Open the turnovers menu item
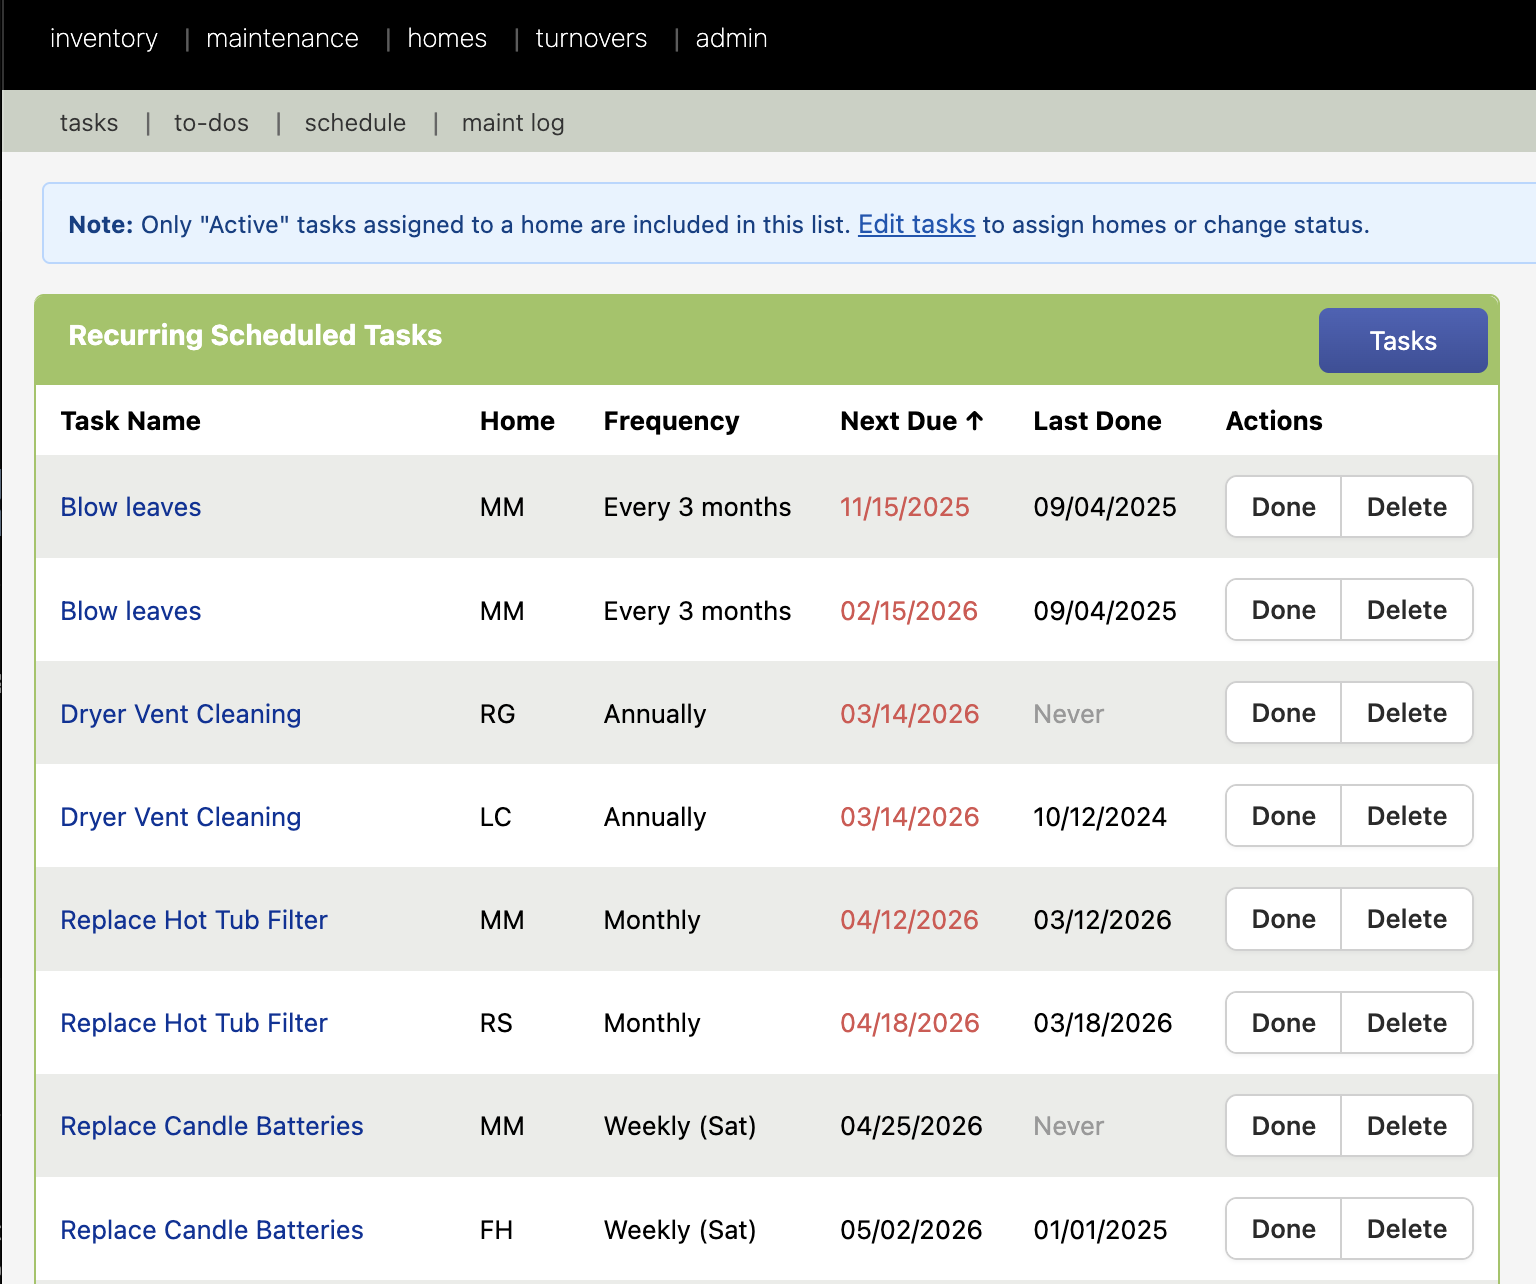1536x1284 pixels. pos(591,38)
